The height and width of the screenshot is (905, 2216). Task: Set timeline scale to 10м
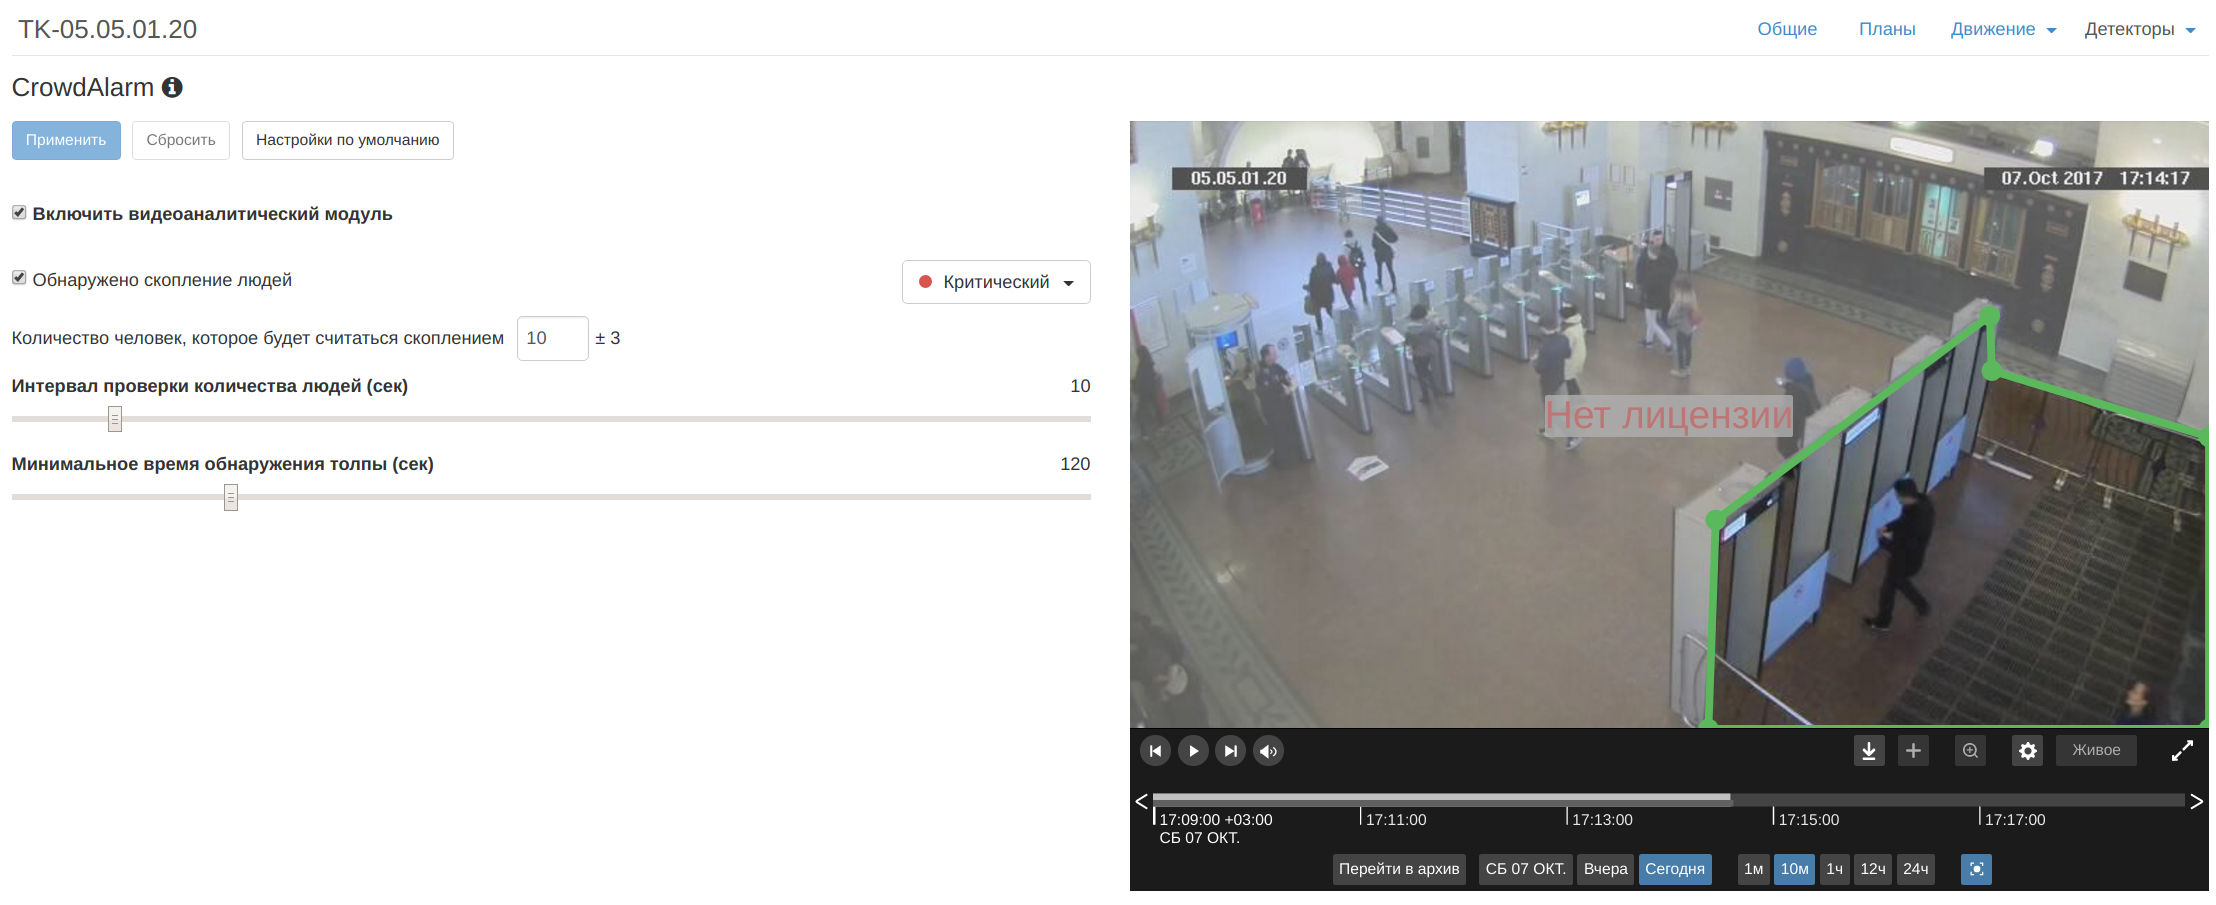(x=1794, y=869)
